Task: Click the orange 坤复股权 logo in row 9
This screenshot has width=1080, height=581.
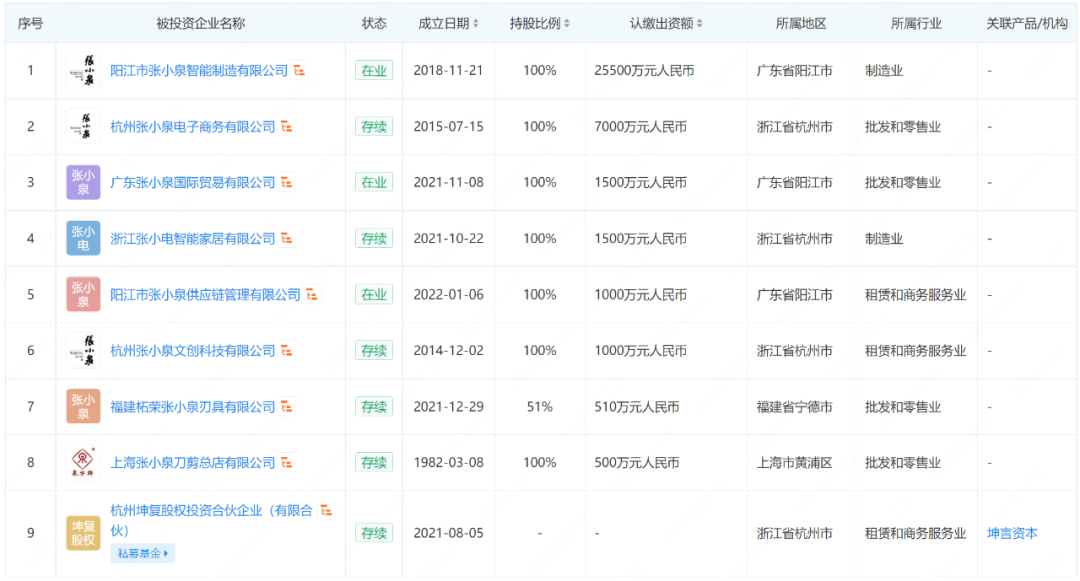Action: click(83, 533)
